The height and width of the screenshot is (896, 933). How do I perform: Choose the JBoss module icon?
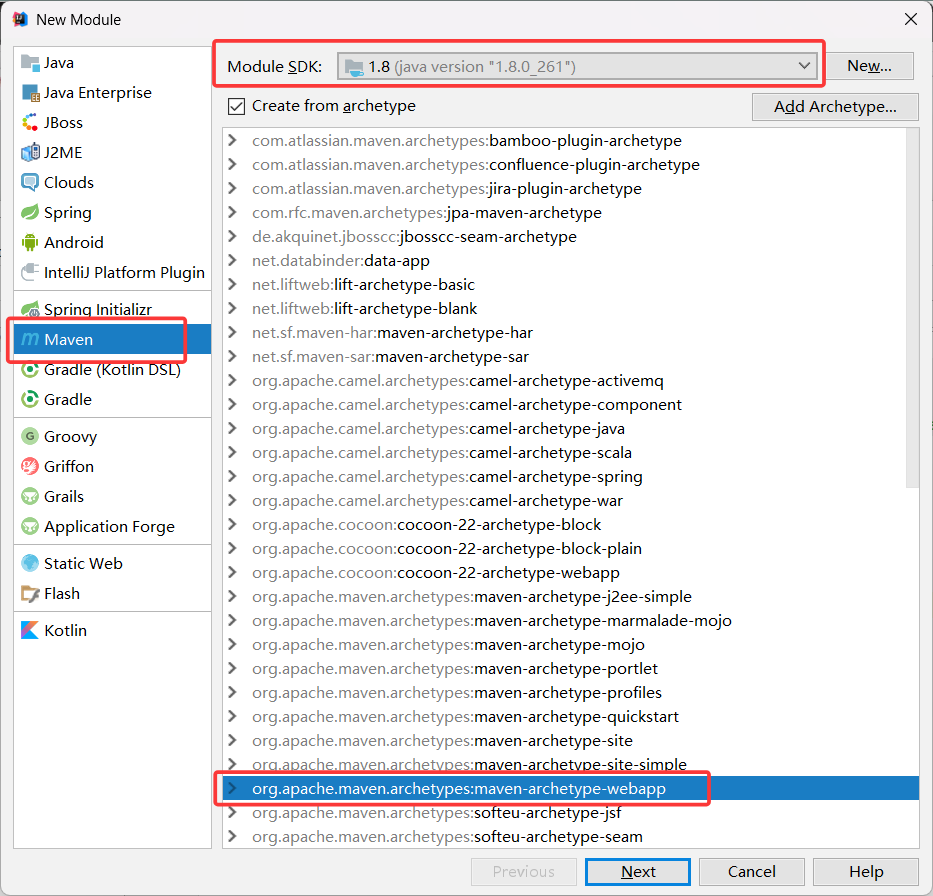(x=30, y=123)
